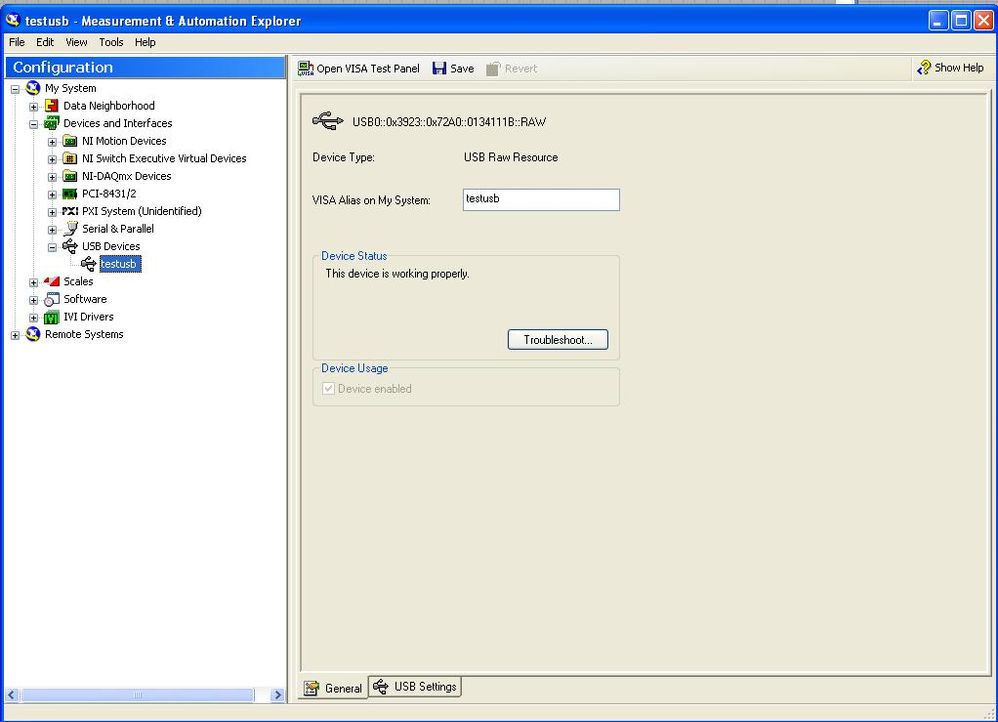
Task: Click the IVI Drivers icon
Action: click(x=52, y=317)
